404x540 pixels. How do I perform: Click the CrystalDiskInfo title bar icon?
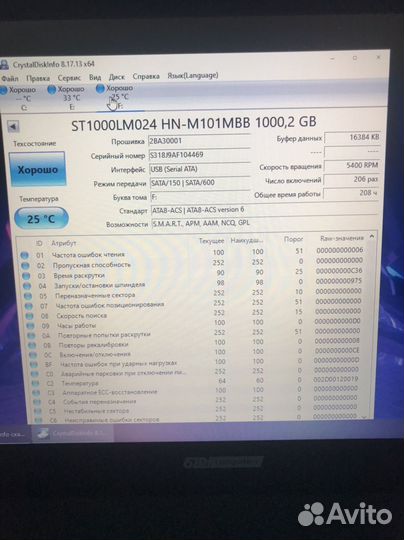(4, 65)
